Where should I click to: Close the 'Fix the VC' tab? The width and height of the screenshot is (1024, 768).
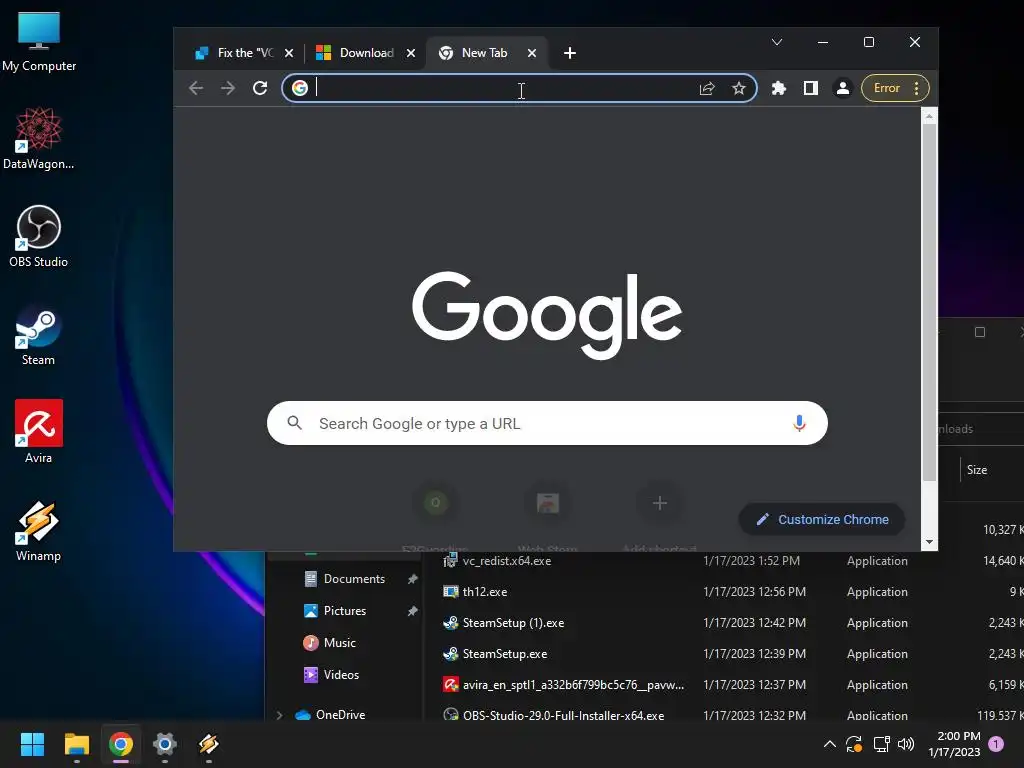coord(289,53)
